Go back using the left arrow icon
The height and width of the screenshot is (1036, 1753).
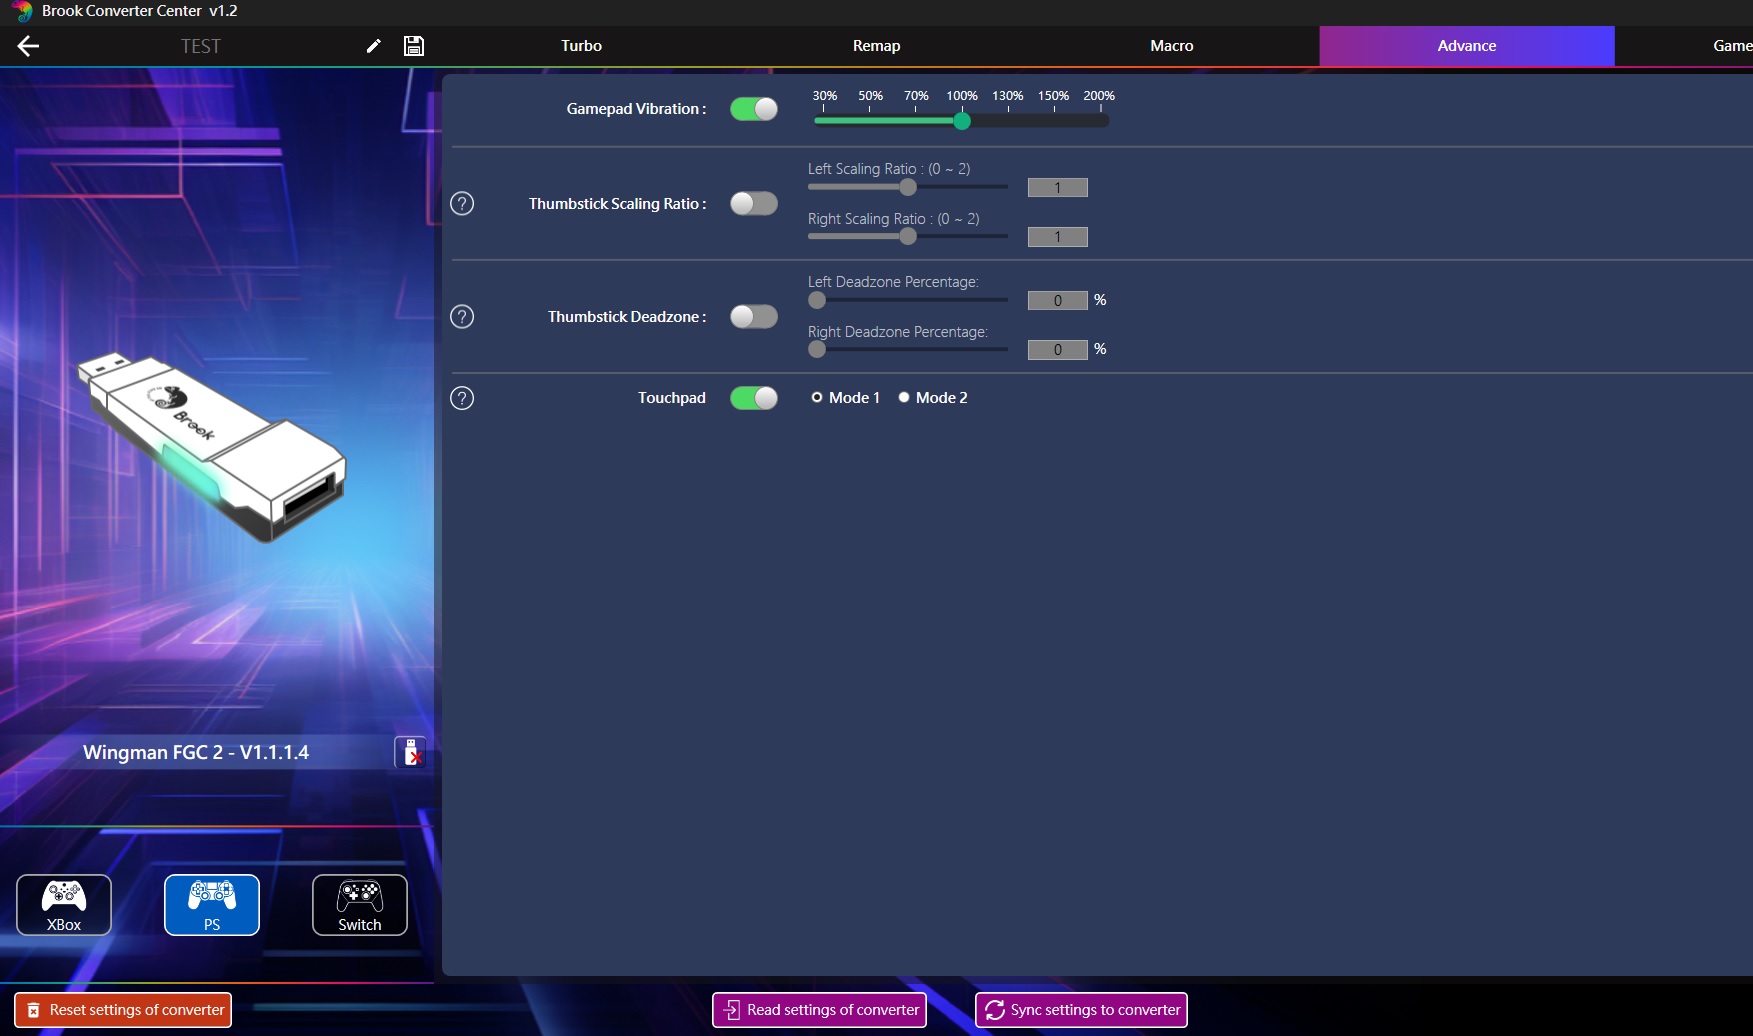28,46
